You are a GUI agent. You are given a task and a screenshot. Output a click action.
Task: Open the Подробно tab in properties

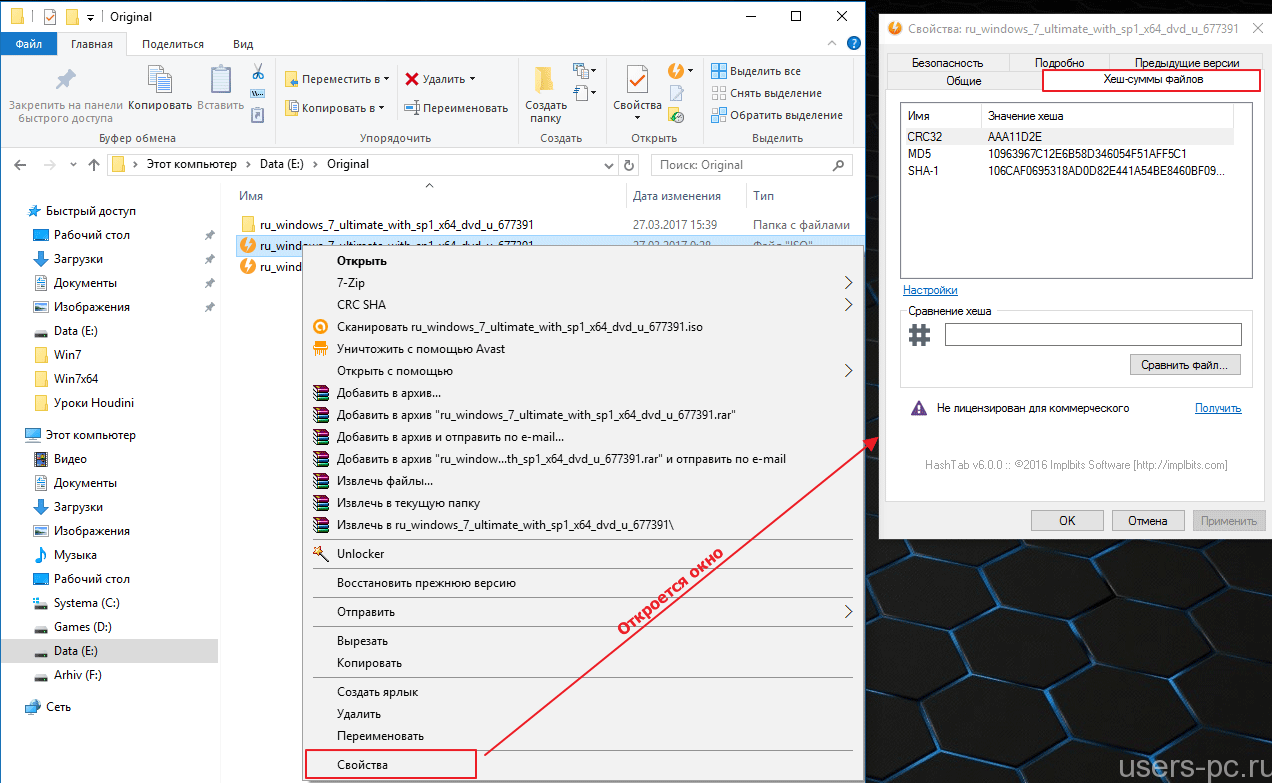(x=1059, y=63)
